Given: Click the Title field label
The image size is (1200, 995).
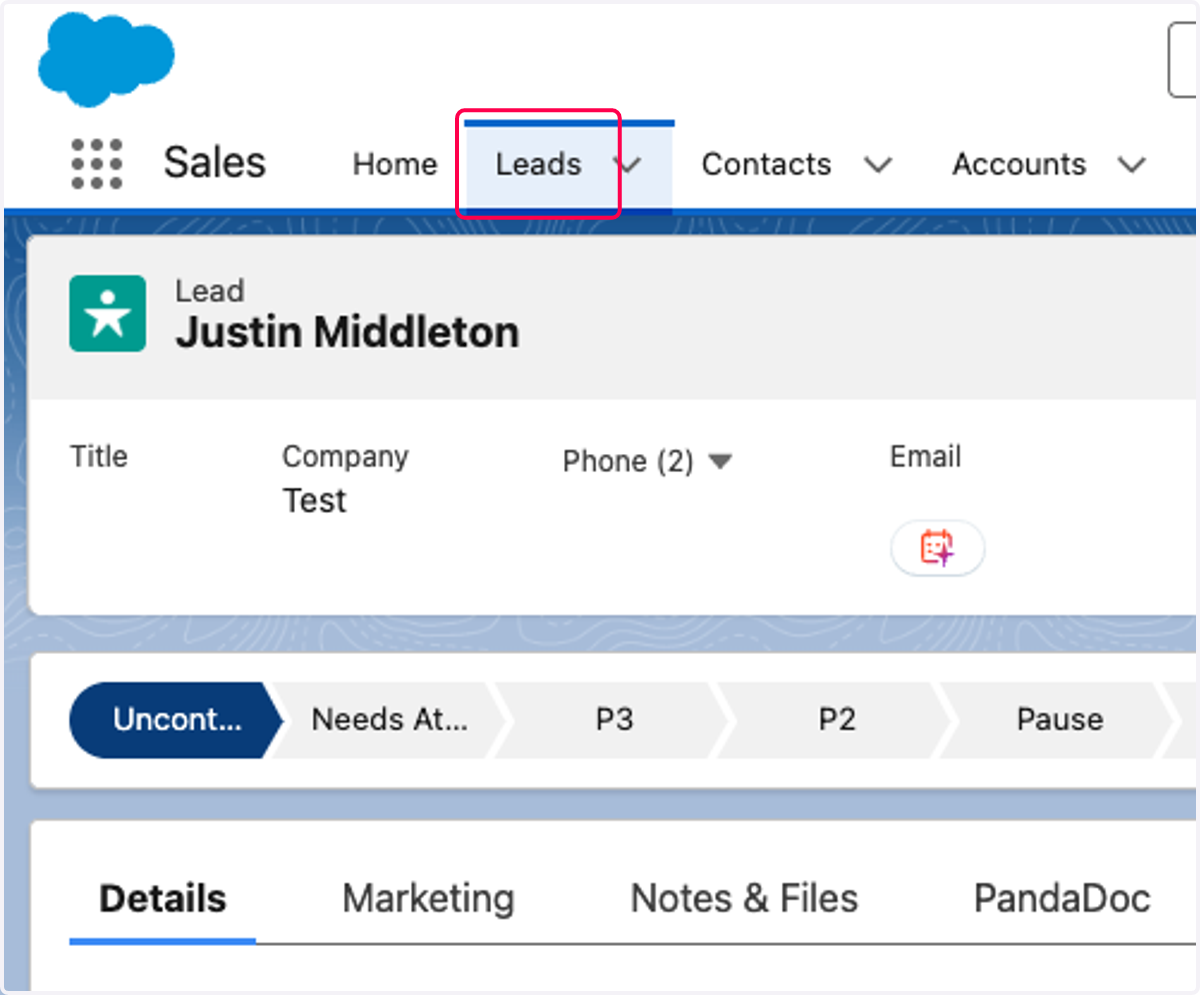Looking at the screenshot, I should click(99, 457).
